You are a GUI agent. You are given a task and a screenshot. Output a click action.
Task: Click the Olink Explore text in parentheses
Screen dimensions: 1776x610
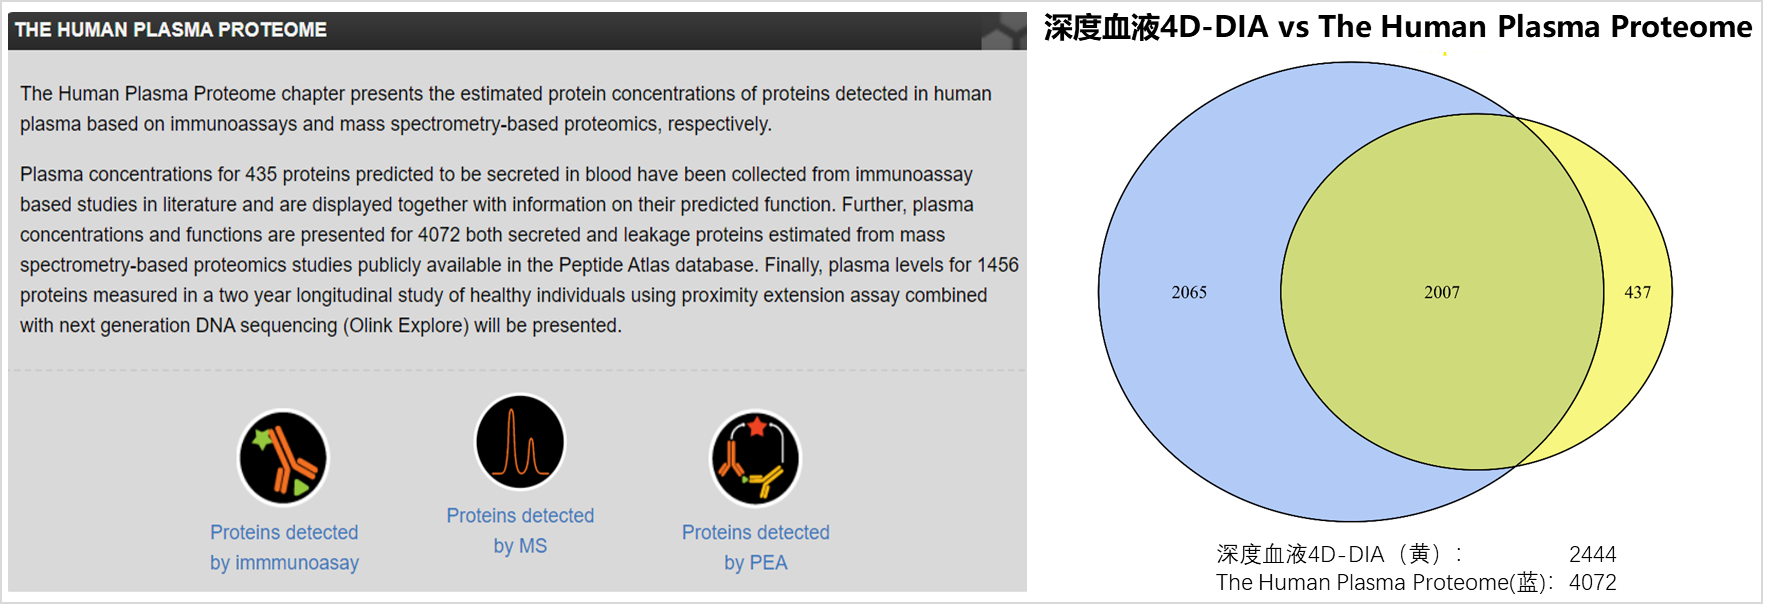click(406, 325)
